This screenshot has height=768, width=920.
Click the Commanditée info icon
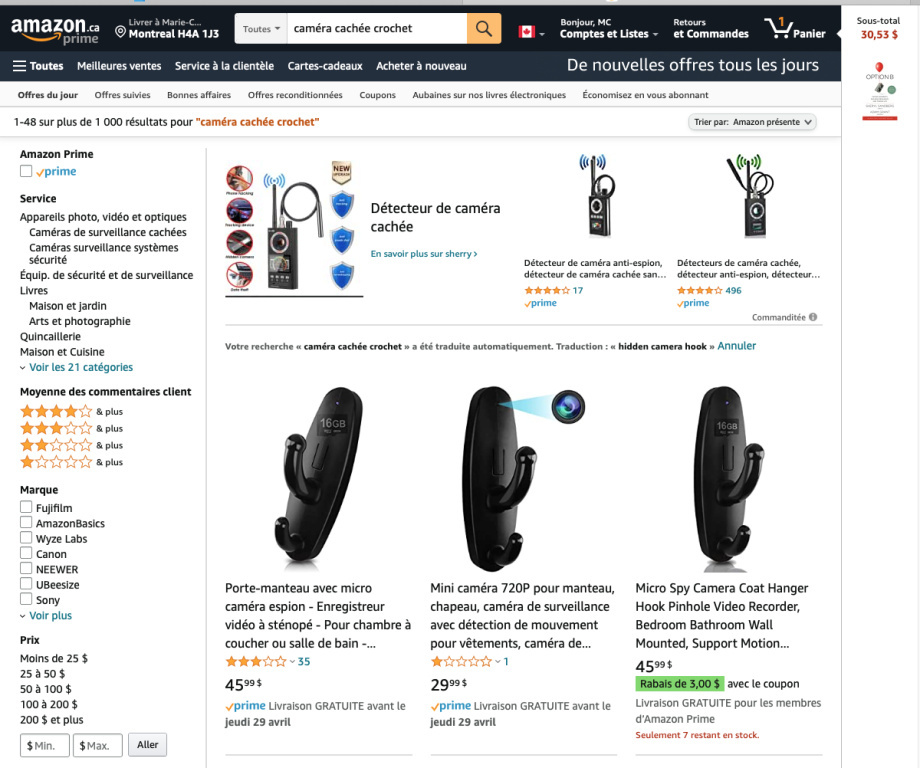point(813,317)
